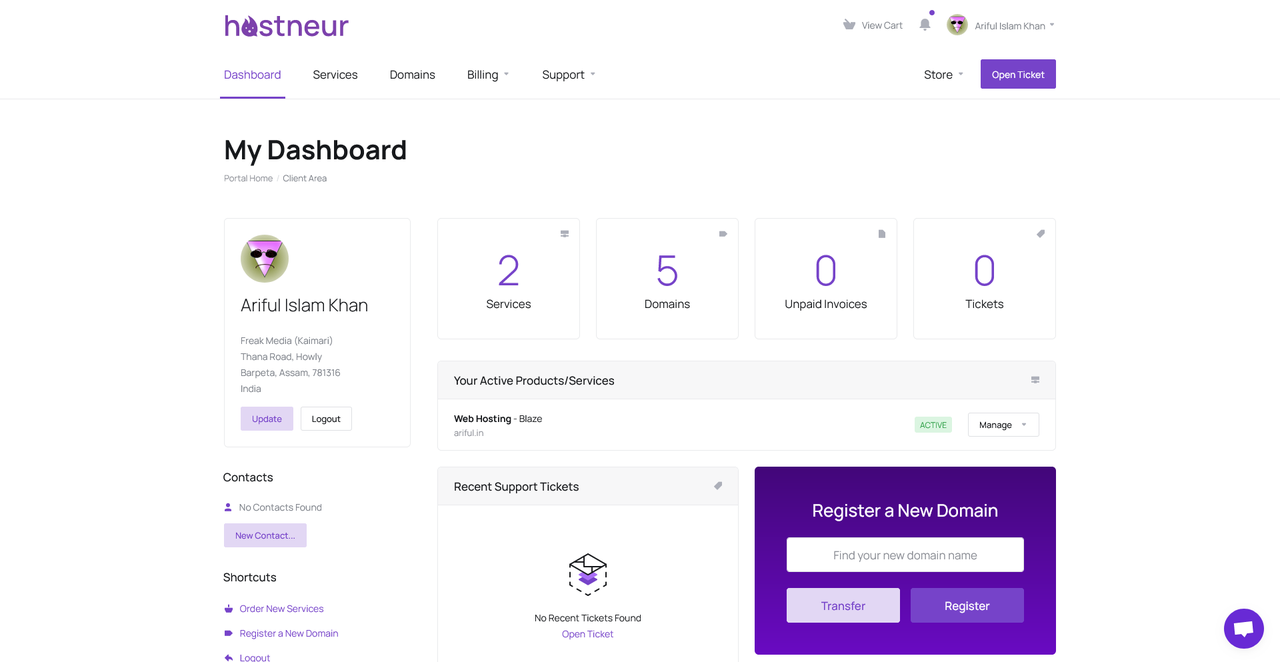The width and height of the screenshot is (1280, 662).
Task: Expand the Support dropdown menu
Action: click(x=568, y=75)
